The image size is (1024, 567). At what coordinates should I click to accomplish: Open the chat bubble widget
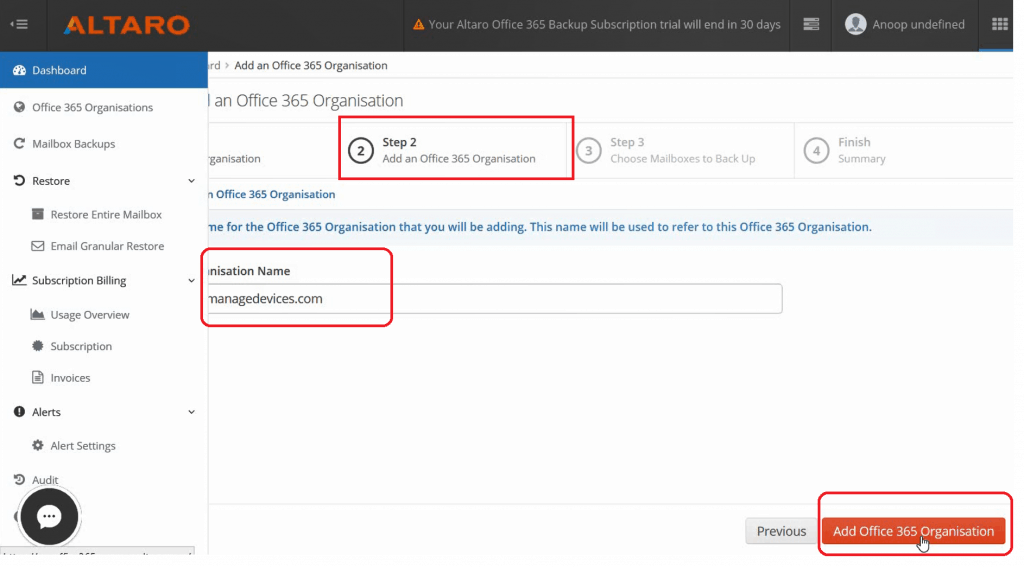click(x=49, y=517)
